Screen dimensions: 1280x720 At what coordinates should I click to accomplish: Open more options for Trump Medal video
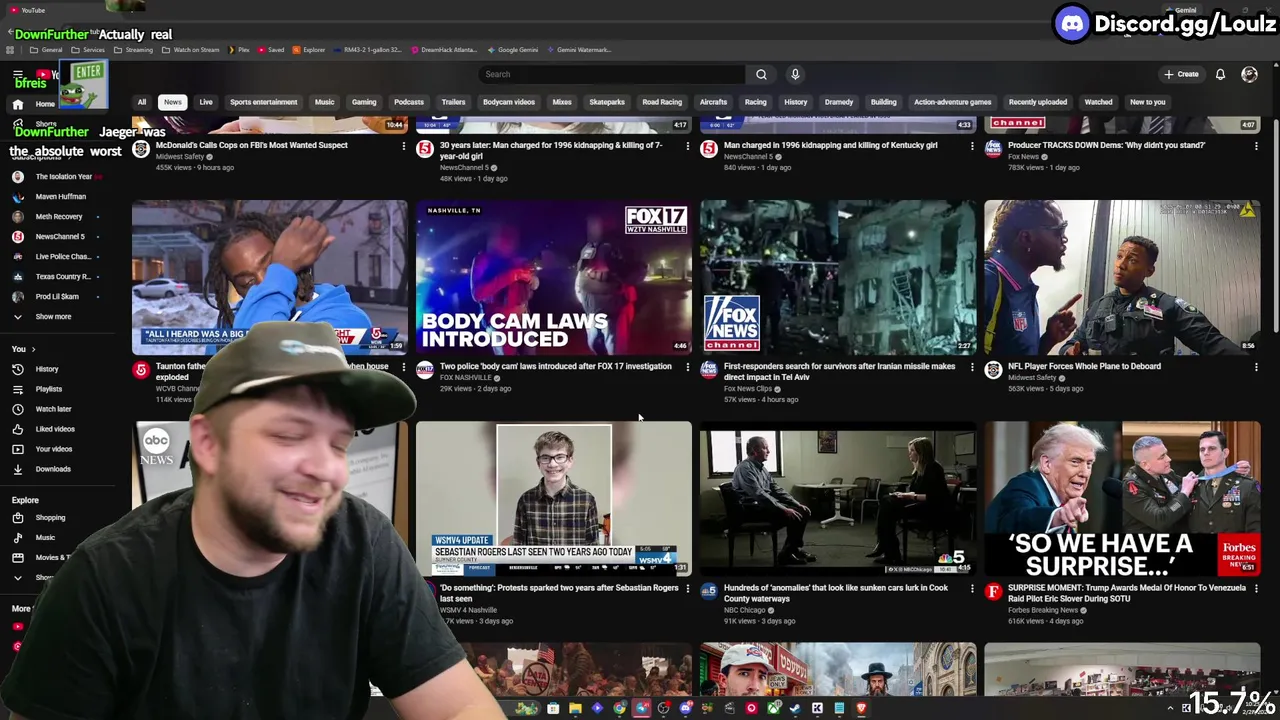(1256, 590)
